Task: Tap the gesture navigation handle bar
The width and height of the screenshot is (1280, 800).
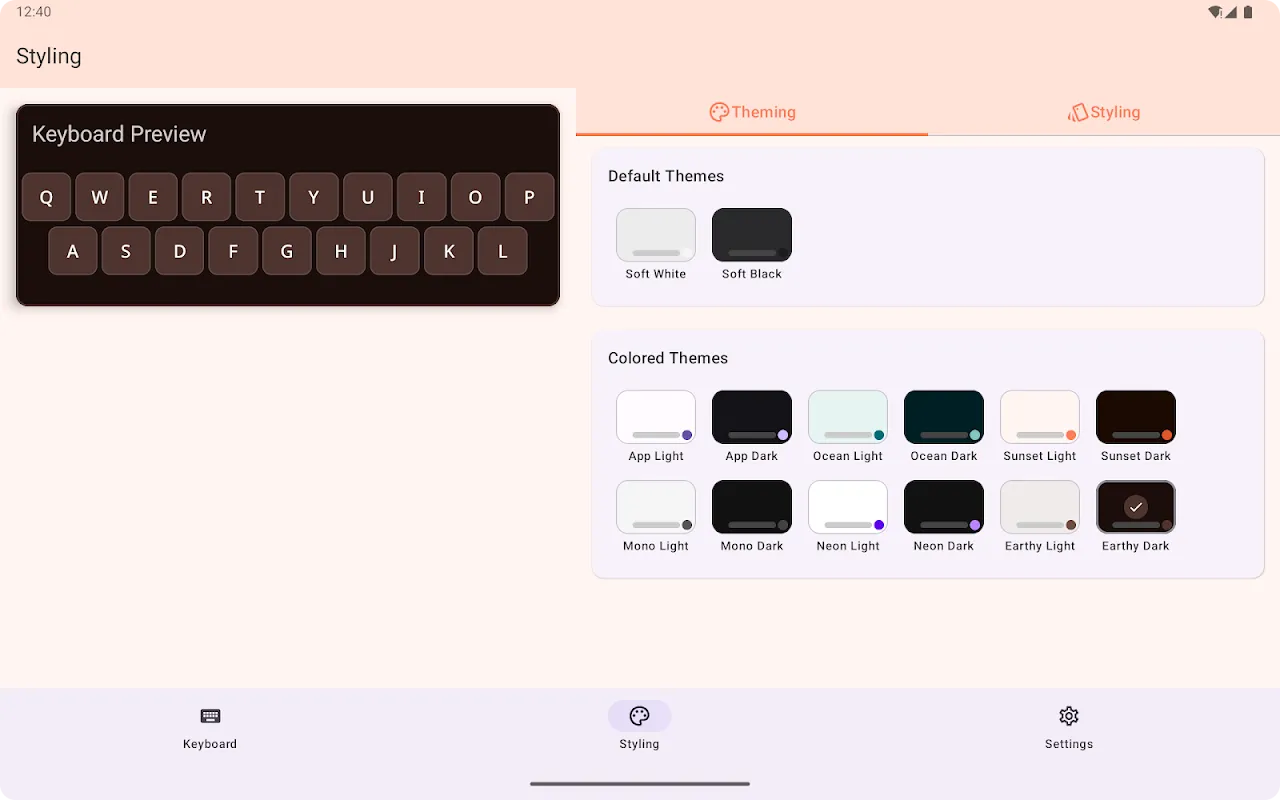Action: (x=640, y=784)
